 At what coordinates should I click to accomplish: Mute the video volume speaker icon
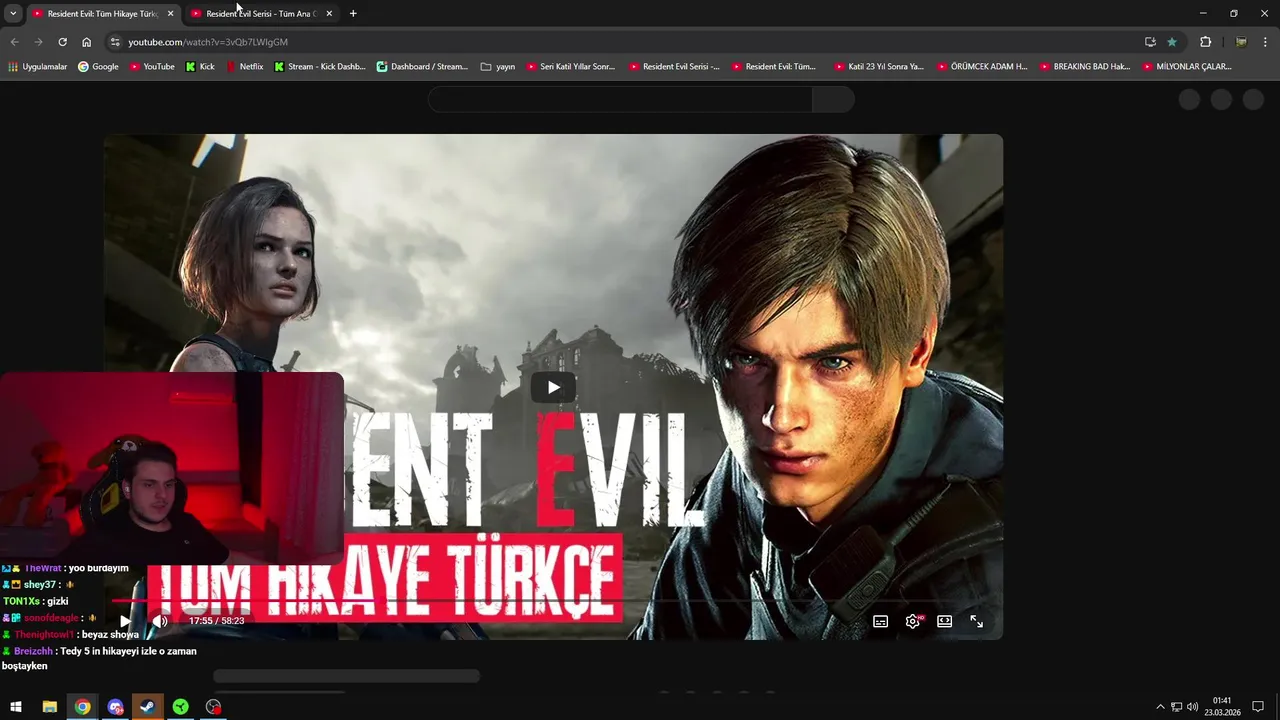pyautogui.click(x=160, y=621)
